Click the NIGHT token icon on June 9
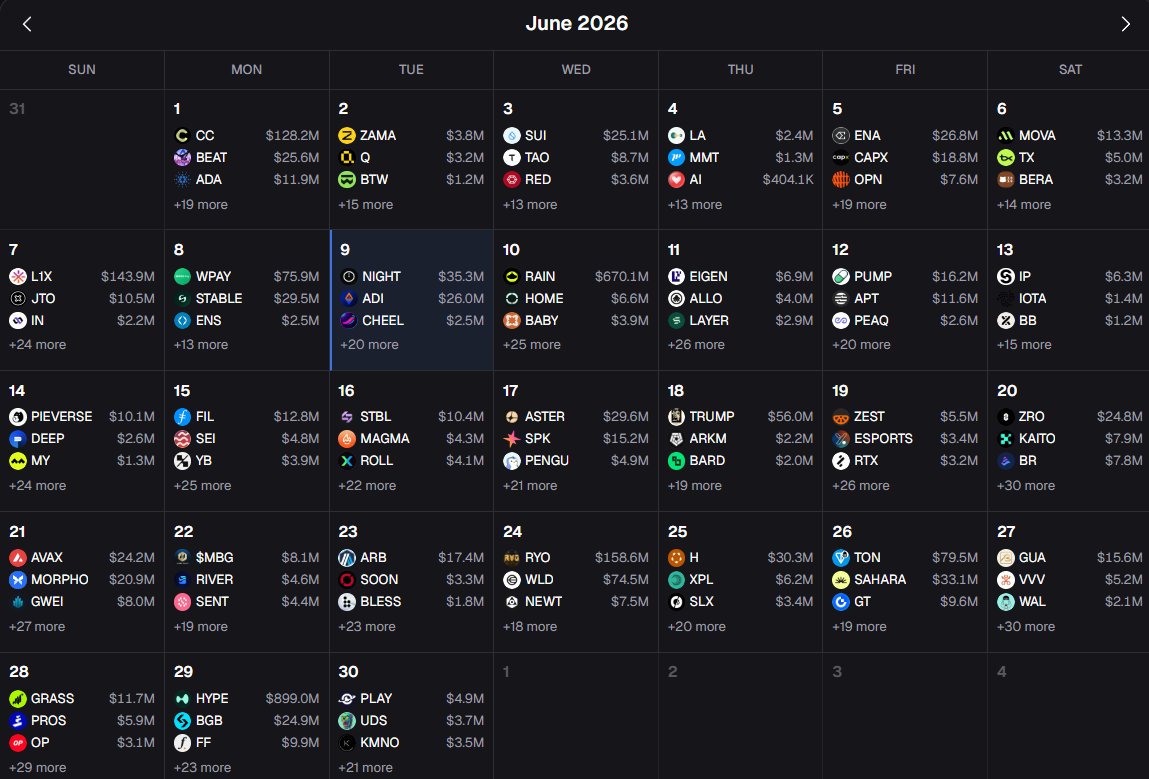Screen dimensions: 1149x779 point(349,276)
